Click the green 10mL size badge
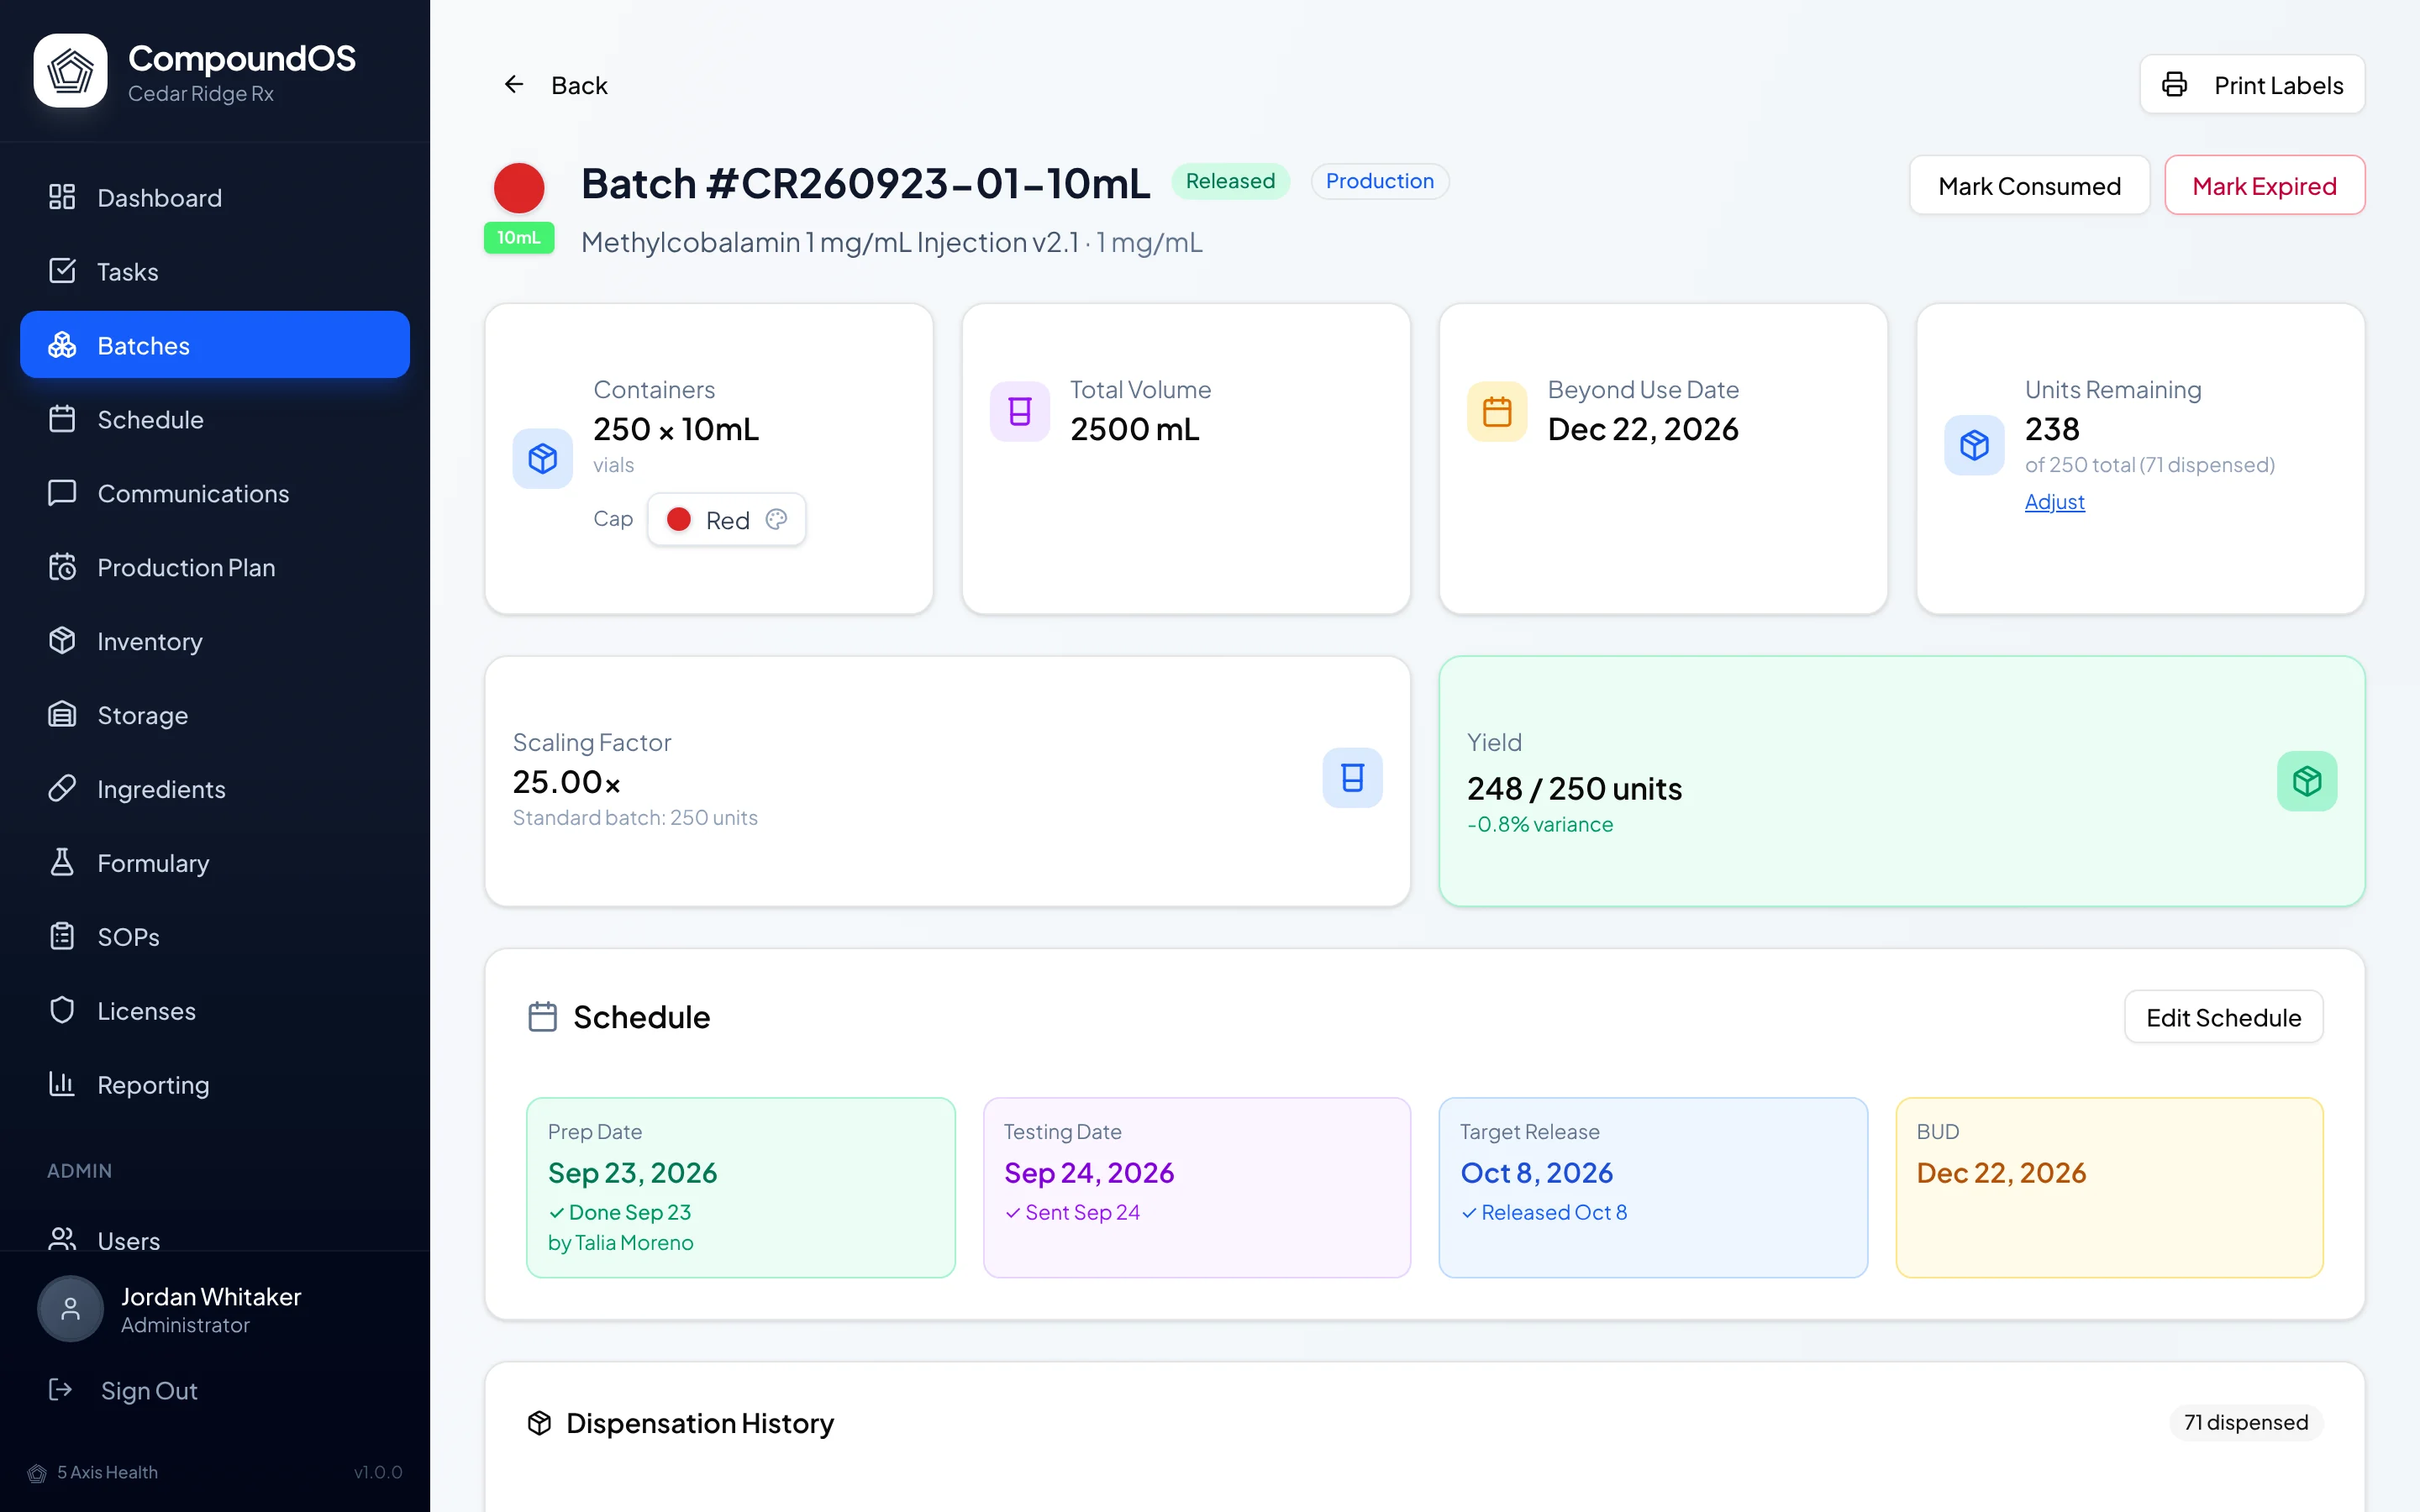The width and height of the screenshot is (2420, 1512). pyautogui.click(x=519, y=238)
